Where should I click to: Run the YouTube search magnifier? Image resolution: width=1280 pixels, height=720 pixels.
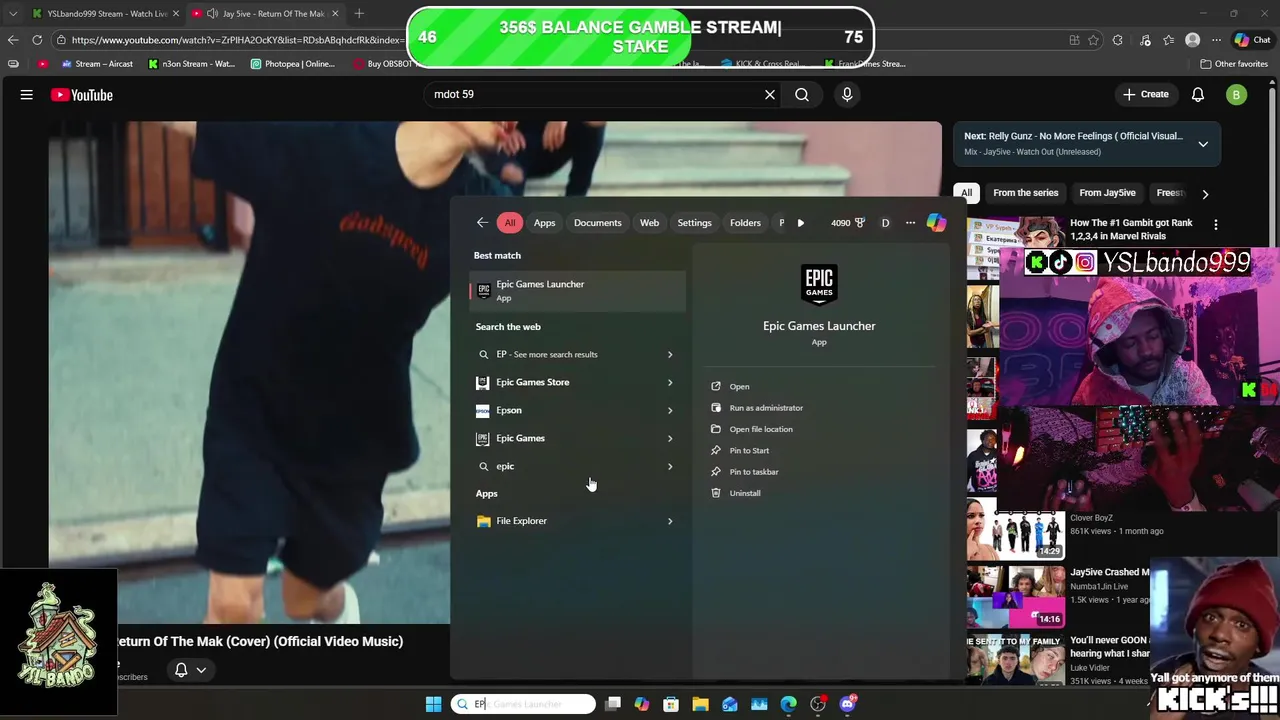pyautogui.click(x=802, y=94)
